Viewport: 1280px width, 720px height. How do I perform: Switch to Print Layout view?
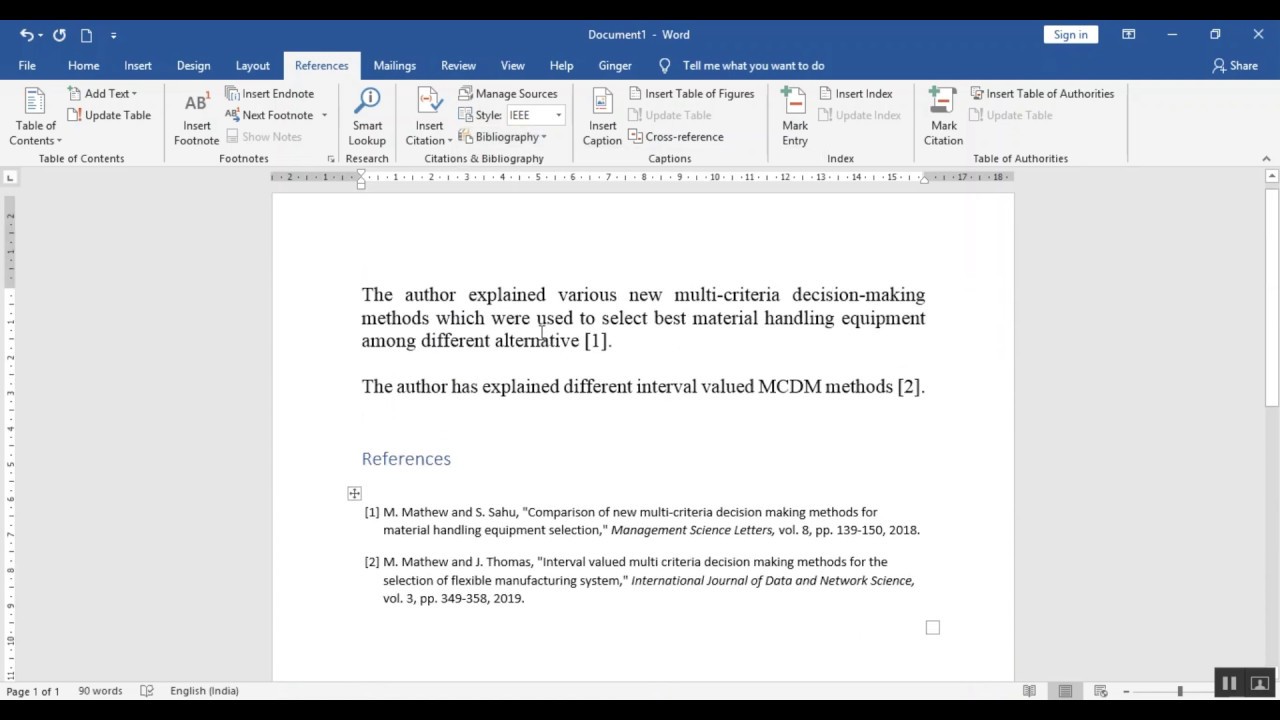click(1065, 691)
